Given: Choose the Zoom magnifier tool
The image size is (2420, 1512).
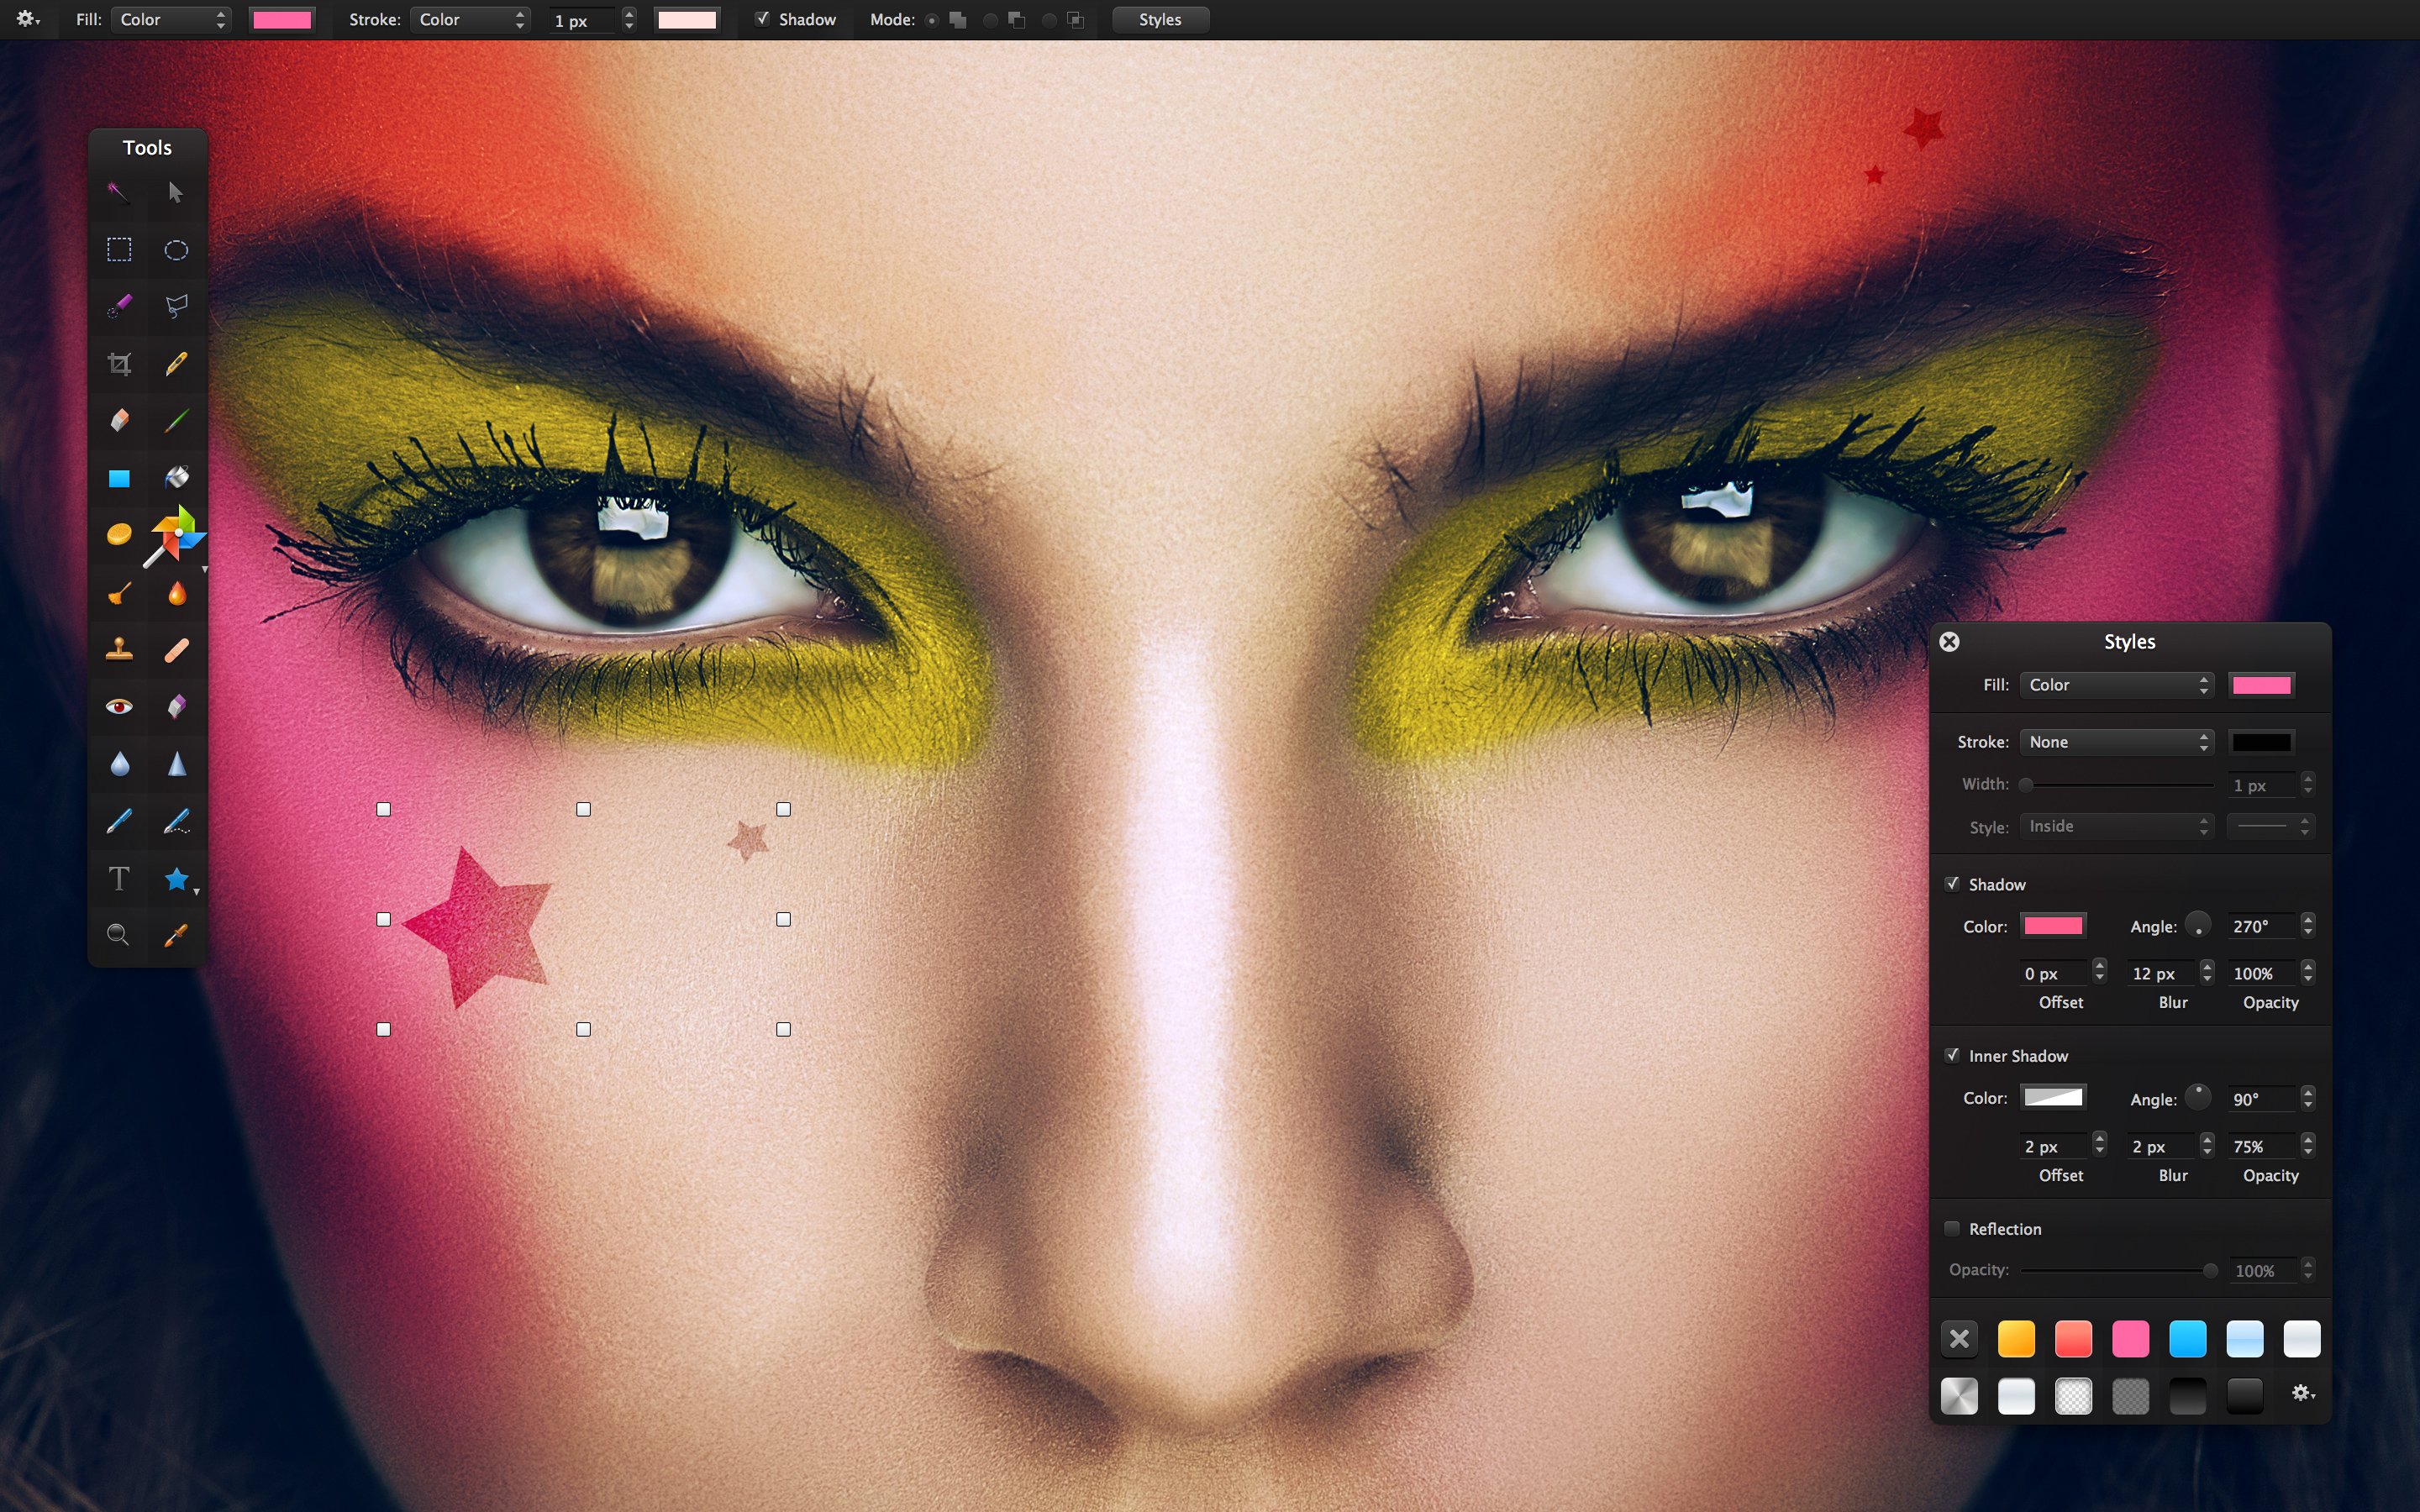Looking at the screenshot, I should point(118,935).
